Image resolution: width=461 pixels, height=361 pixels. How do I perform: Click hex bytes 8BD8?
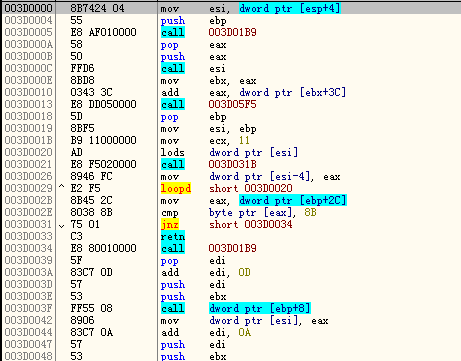click(x=82, y=80)
